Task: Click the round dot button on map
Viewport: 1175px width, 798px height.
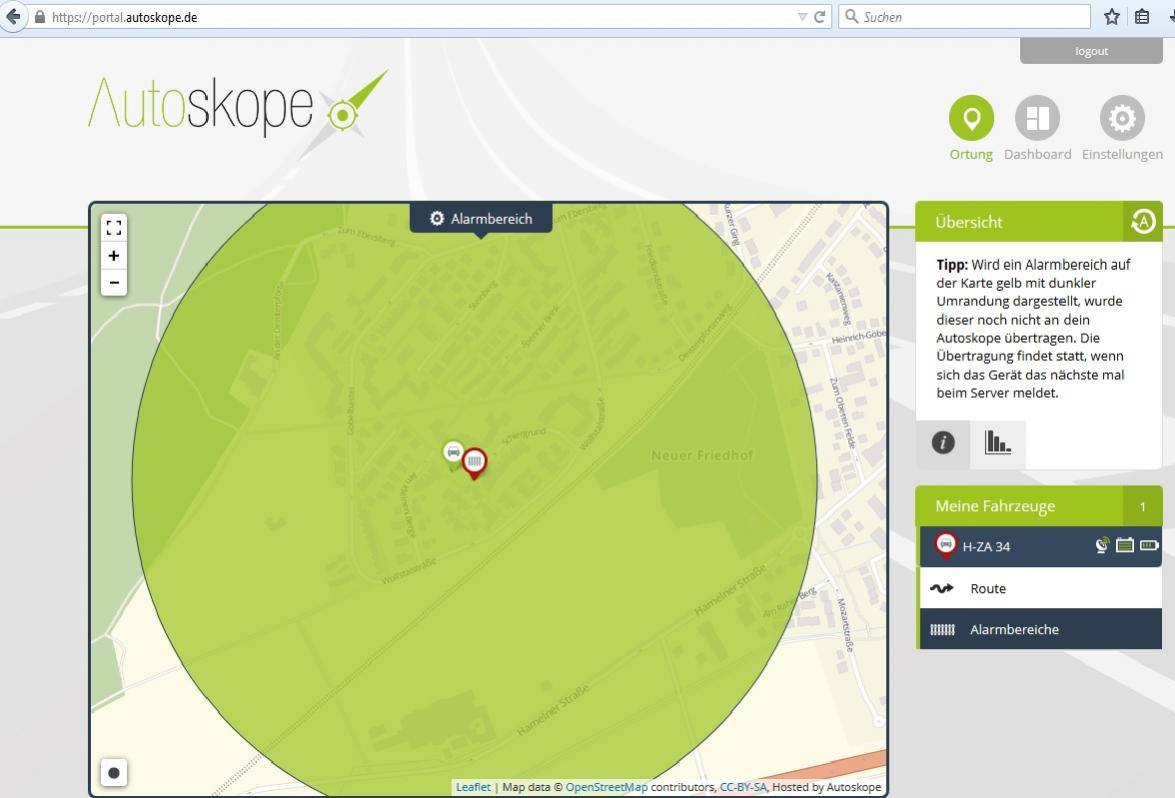Action: click(114, 772)
